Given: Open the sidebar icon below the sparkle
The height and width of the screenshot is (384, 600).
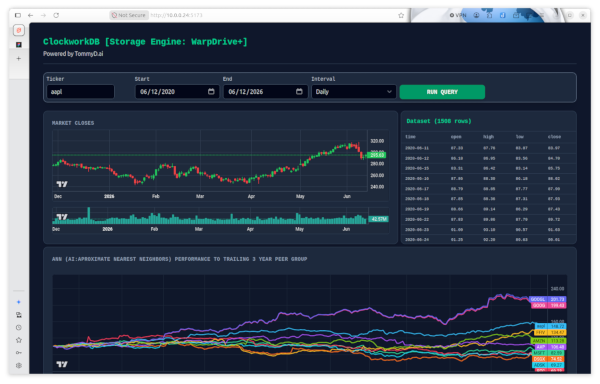Looking at the screenshot, I should 19,315.
